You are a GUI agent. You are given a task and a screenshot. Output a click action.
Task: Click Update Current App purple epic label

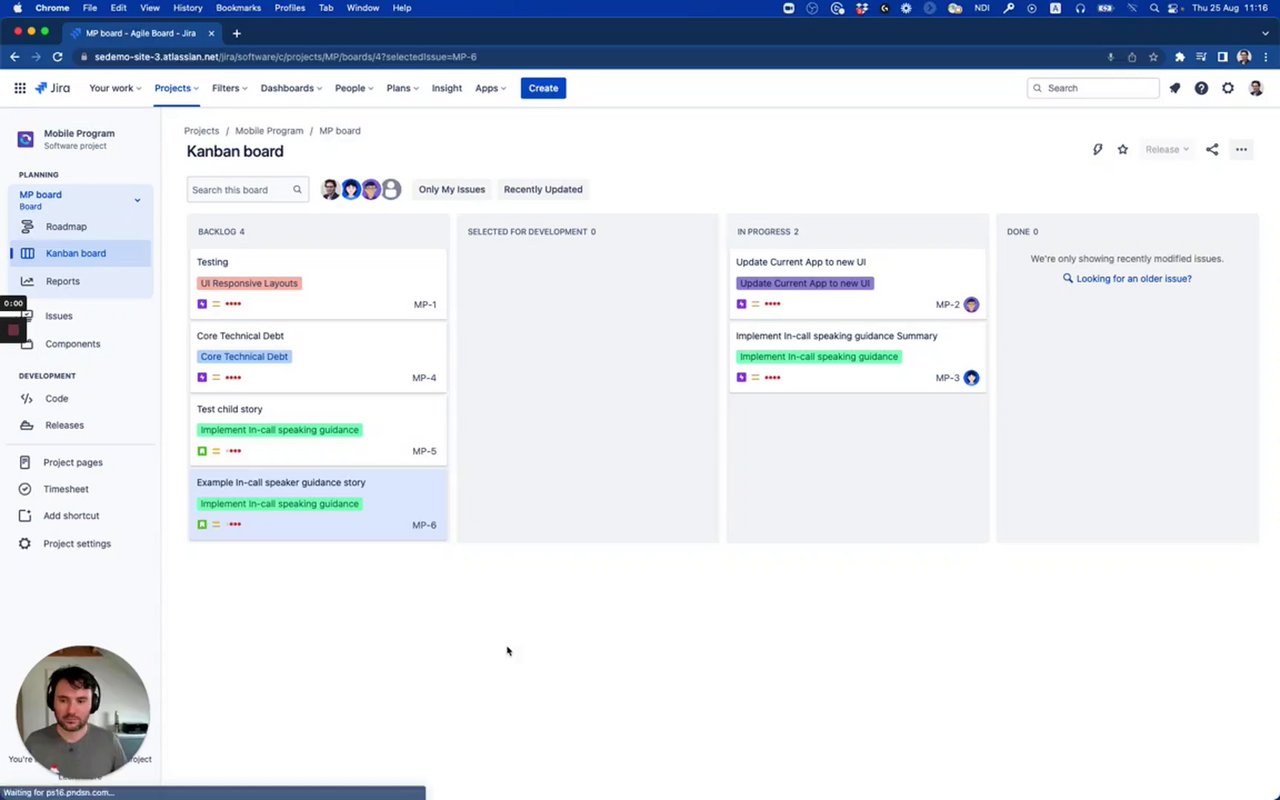click(x=805, y=283)
